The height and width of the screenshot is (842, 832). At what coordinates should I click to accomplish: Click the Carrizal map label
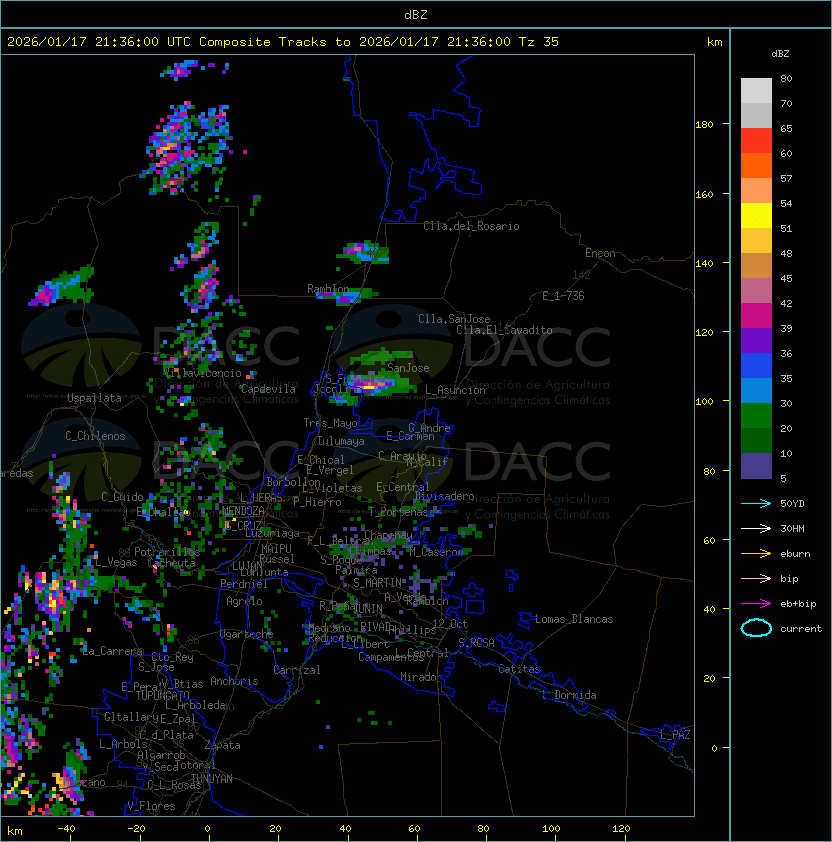297,670
